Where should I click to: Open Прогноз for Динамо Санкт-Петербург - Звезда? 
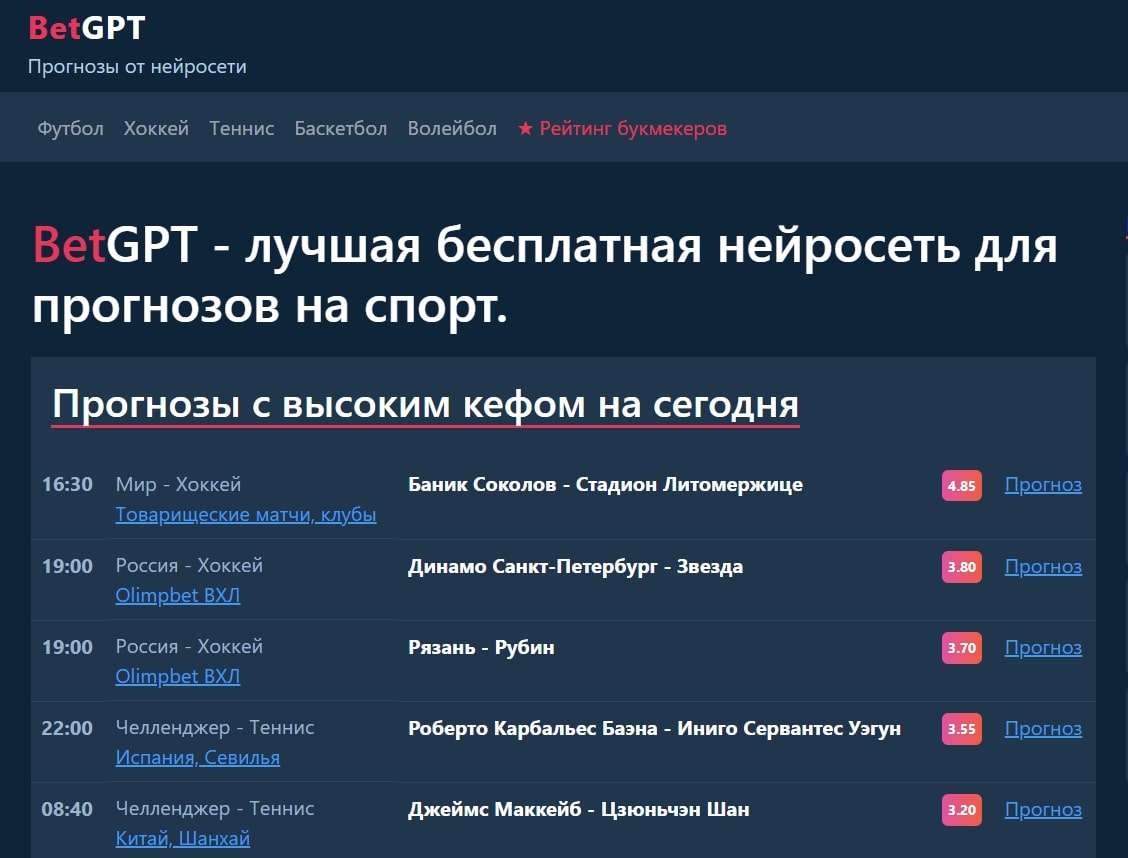coord(1043,566)
